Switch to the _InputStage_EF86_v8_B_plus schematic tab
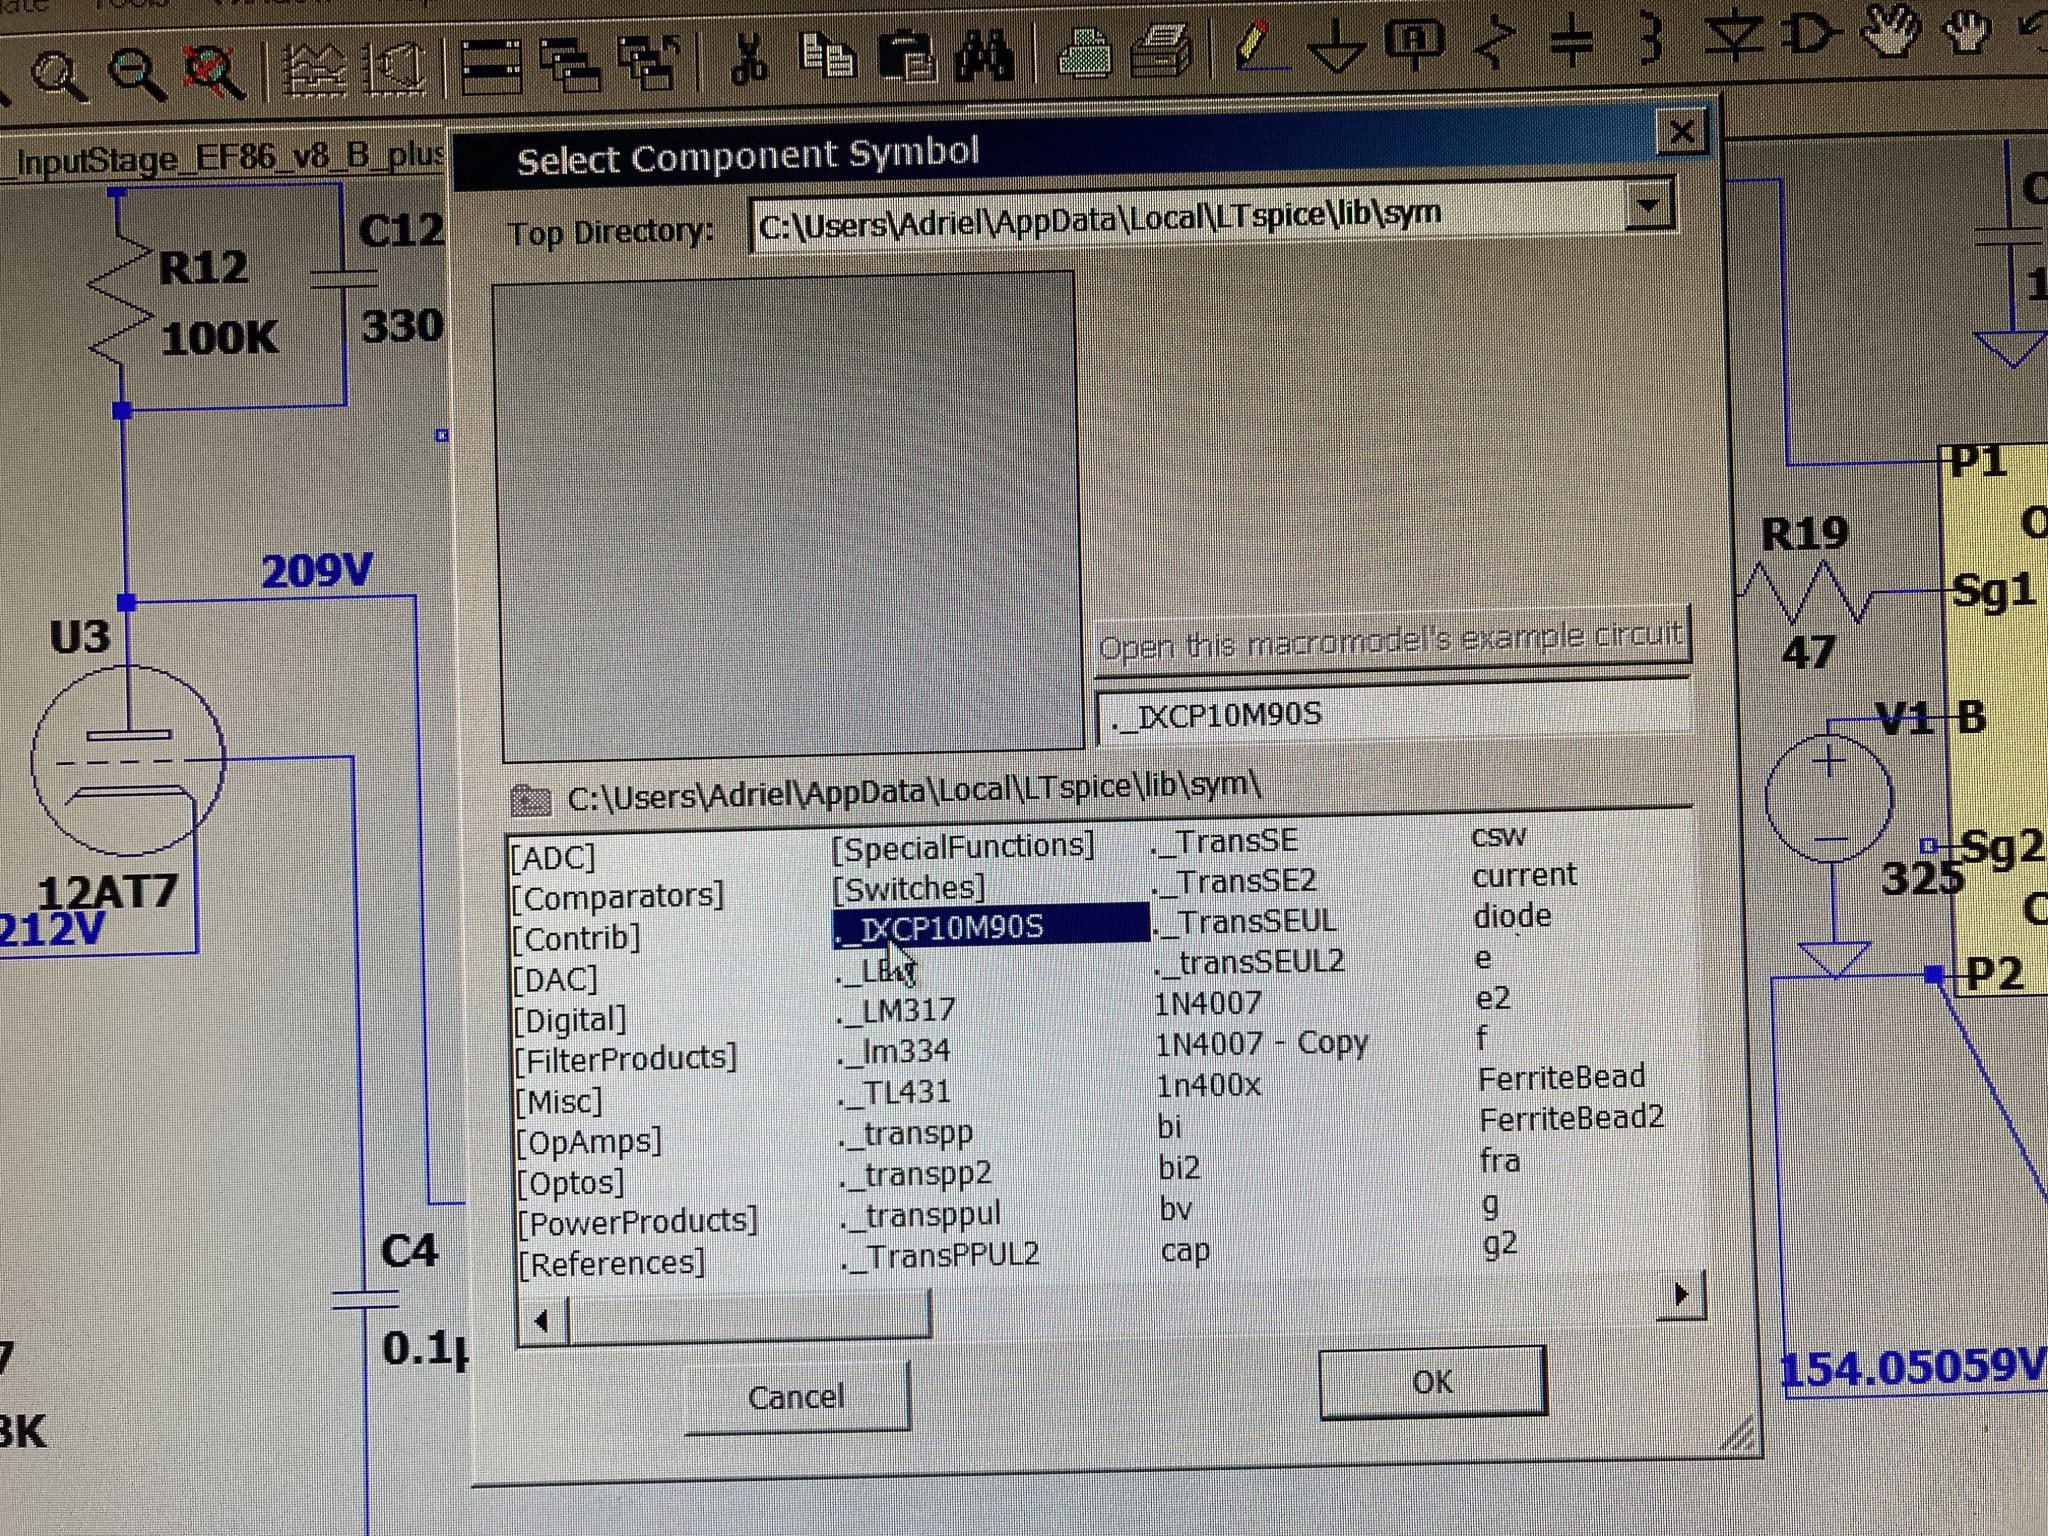The image size is (2048, 1536). pos(222,159)
